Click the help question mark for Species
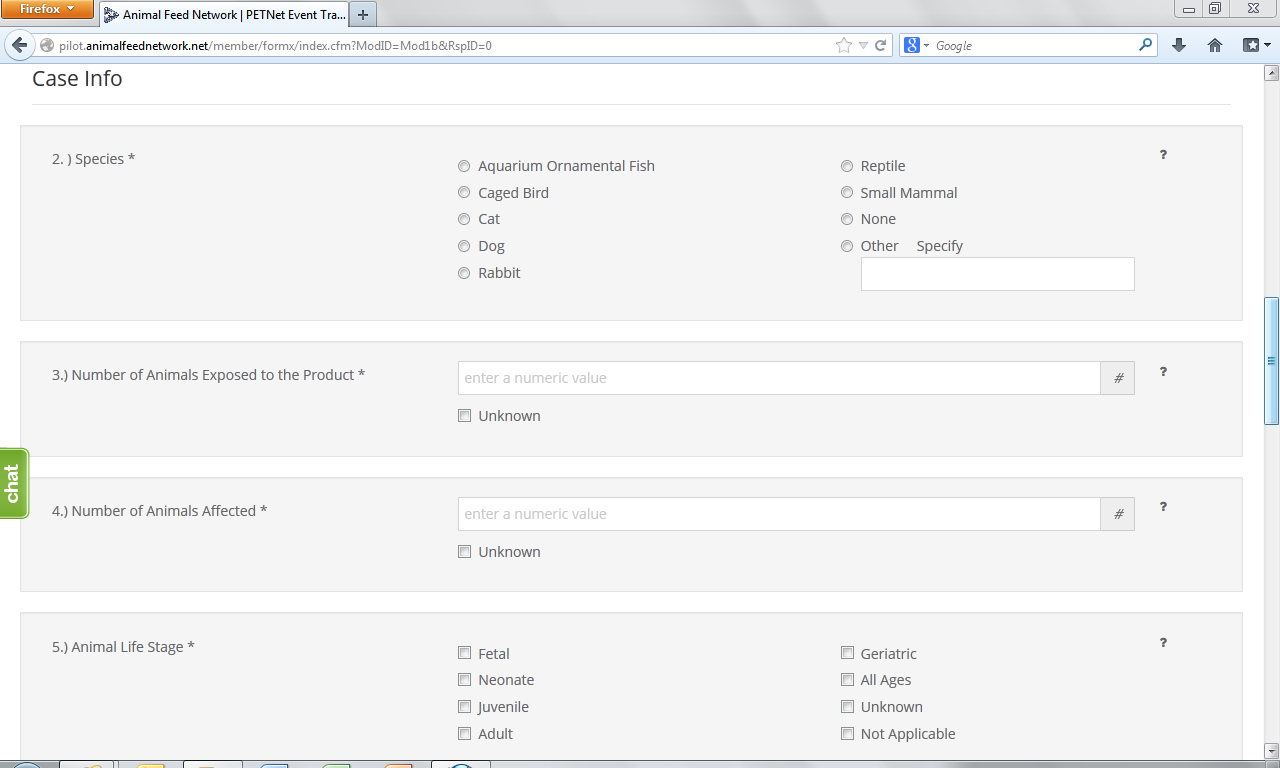The image size is (1280, 768). [1163, 155]
